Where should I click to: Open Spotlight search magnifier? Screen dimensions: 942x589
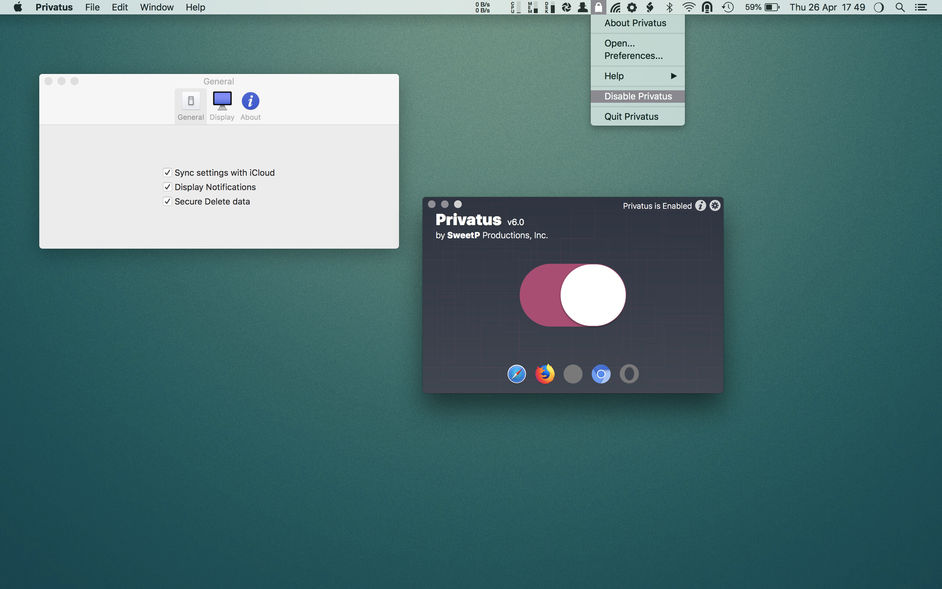coord(900,7)
